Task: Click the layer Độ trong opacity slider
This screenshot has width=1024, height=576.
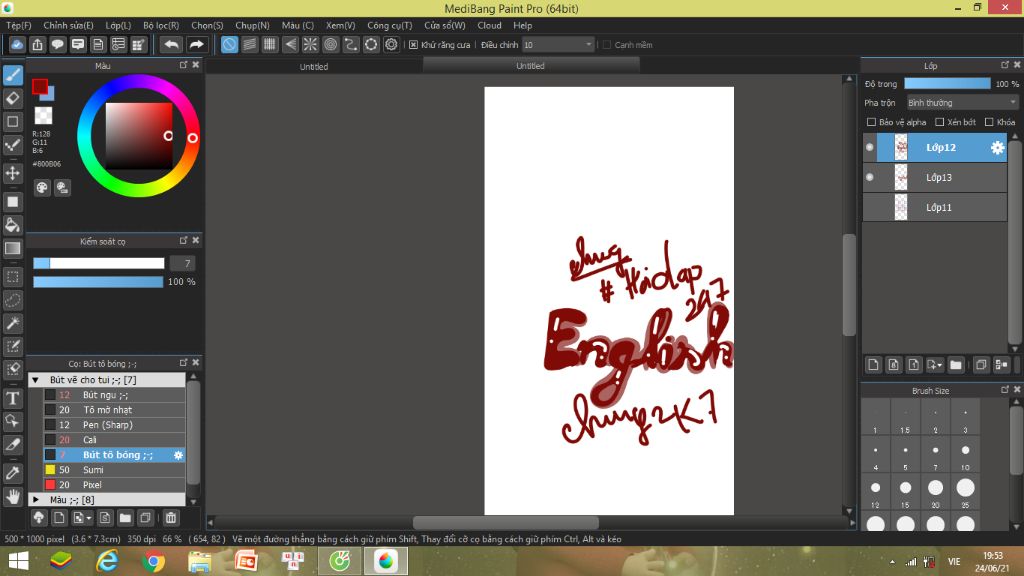Action: (x=948, y=84)
